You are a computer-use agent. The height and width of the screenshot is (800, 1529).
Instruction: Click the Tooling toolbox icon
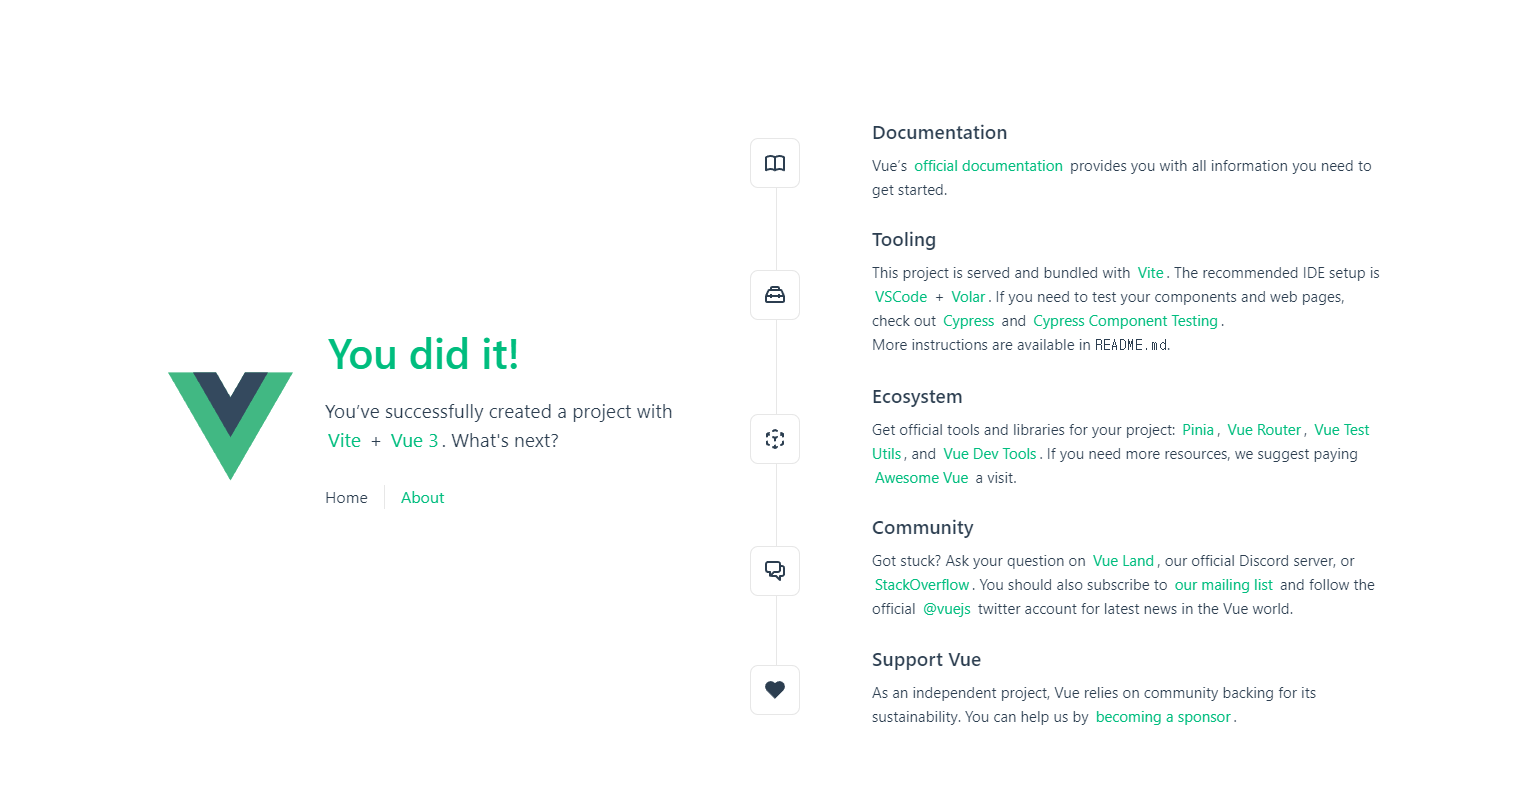(775, 295)
